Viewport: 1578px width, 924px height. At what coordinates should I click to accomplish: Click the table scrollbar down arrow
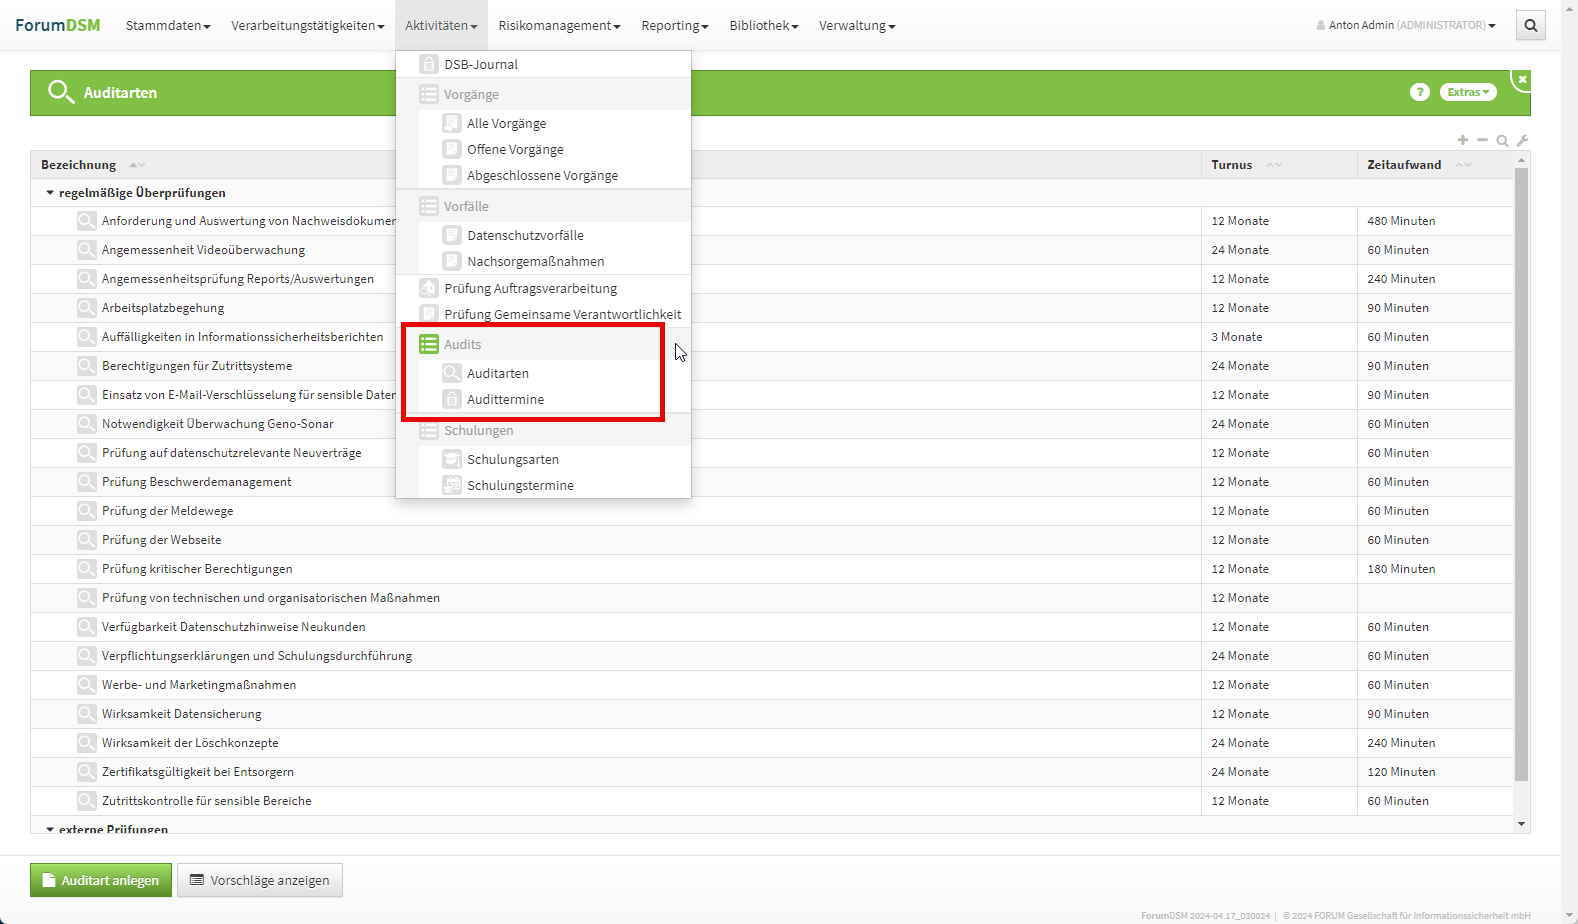[1521, 824]
